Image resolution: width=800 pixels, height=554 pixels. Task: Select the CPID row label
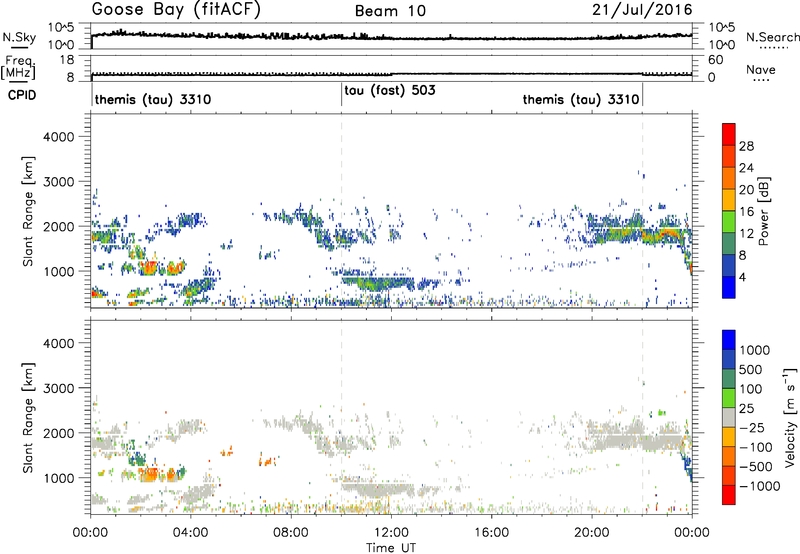tap(22, 95)
